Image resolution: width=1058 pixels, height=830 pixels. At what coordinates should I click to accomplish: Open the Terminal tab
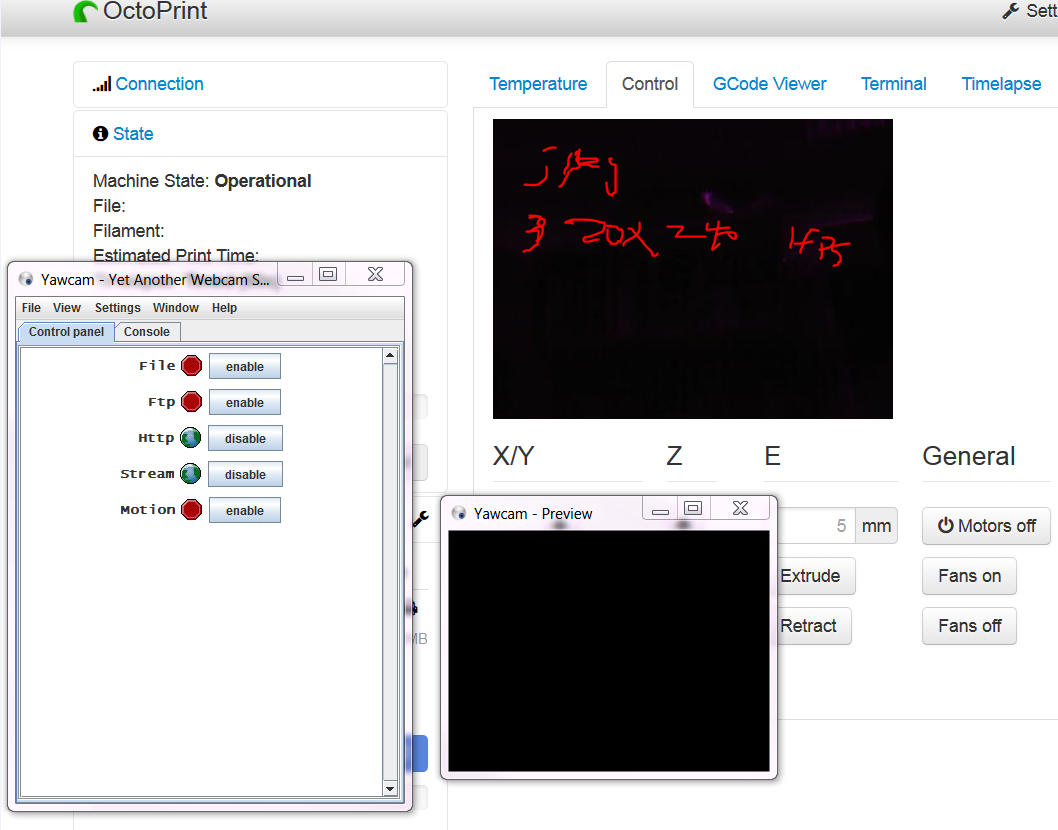(893, 84)
